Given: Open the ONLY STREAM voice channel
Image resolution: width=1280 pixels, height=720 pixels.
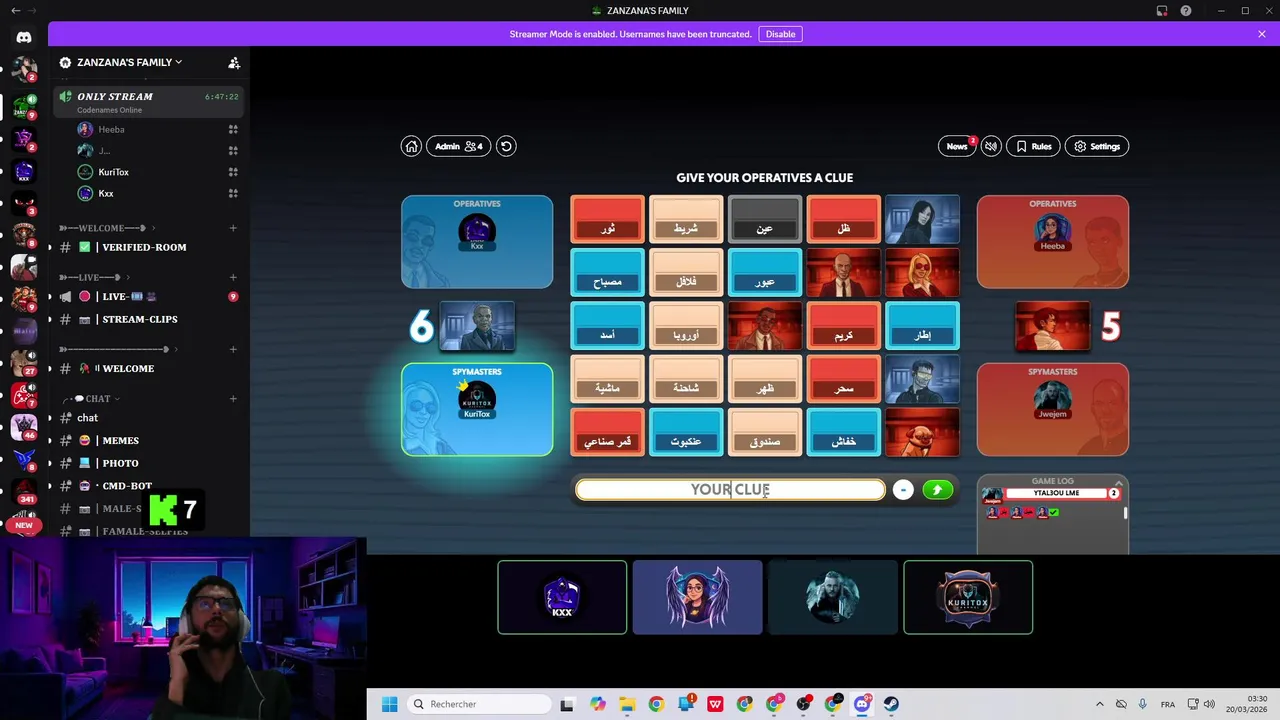Looking at the screenshot, I should pyautogui.click(x=149, y=102).
